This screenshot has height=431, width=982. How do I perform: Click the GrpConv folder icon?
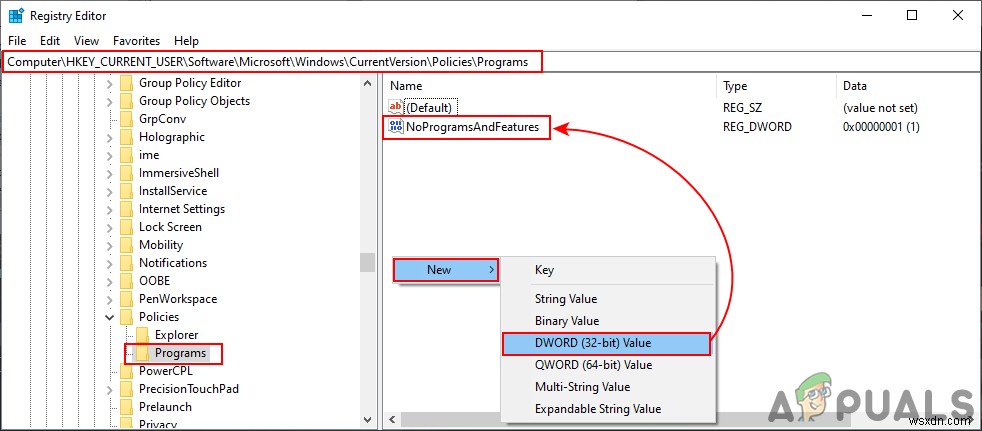[127, 119]
